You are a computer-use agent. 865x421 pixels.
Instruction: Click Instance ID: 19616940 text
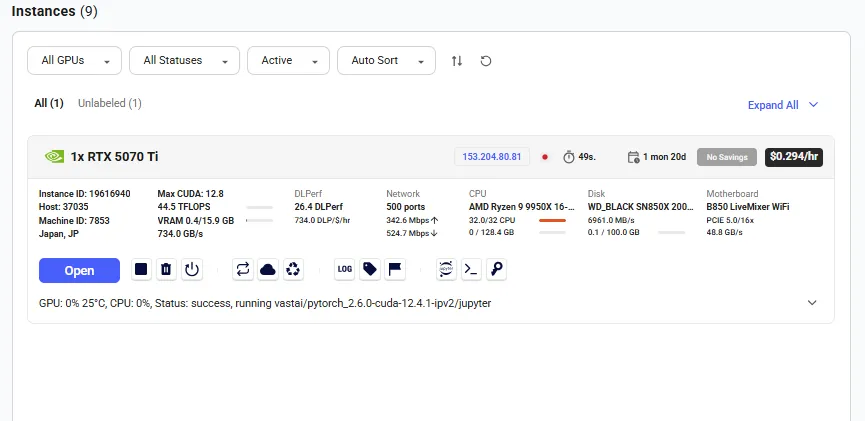[84, 194]
